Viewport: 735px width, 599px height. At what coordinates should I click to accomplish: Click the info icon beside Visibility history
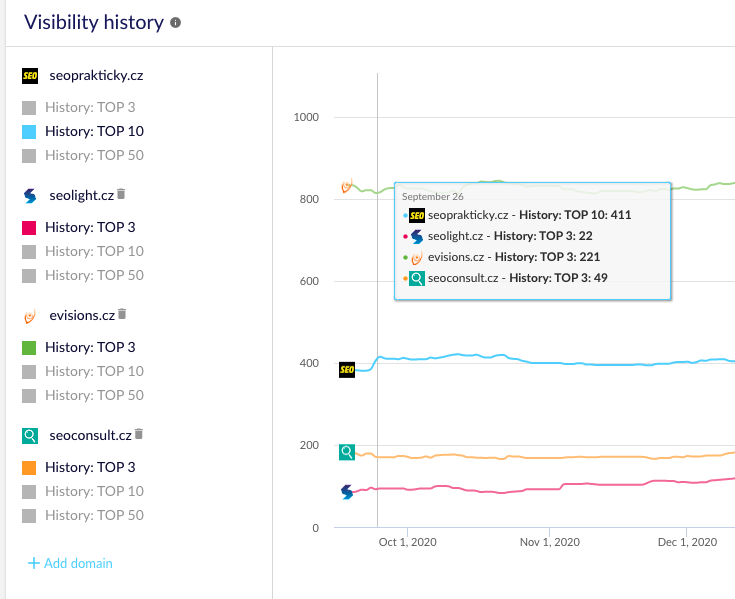(x=175, y=22)
